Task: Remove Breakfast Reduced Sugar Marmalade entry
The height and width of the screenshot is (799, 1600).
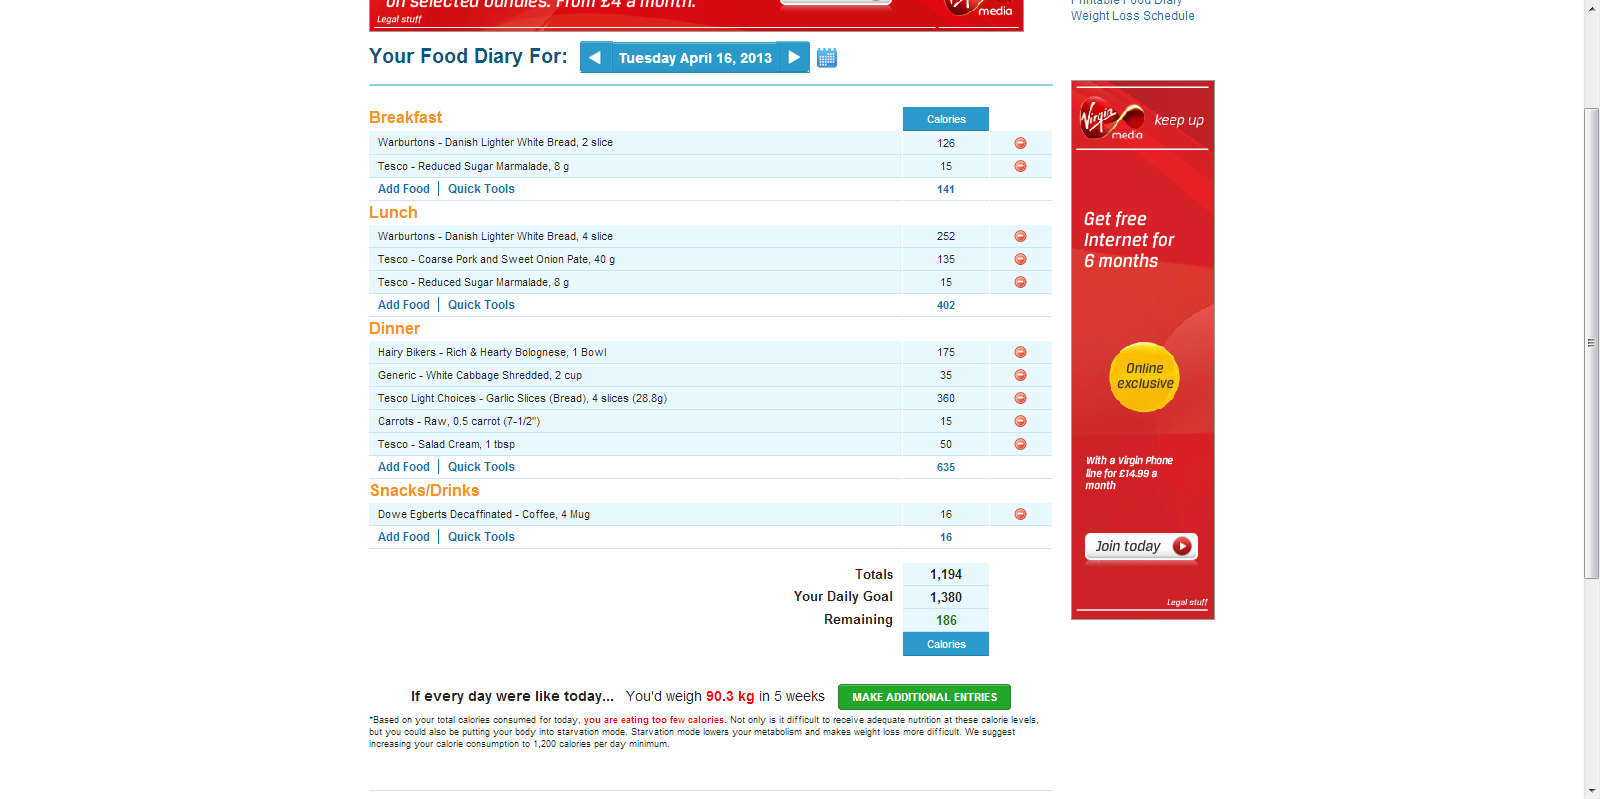Action: tap(1020, 166)
